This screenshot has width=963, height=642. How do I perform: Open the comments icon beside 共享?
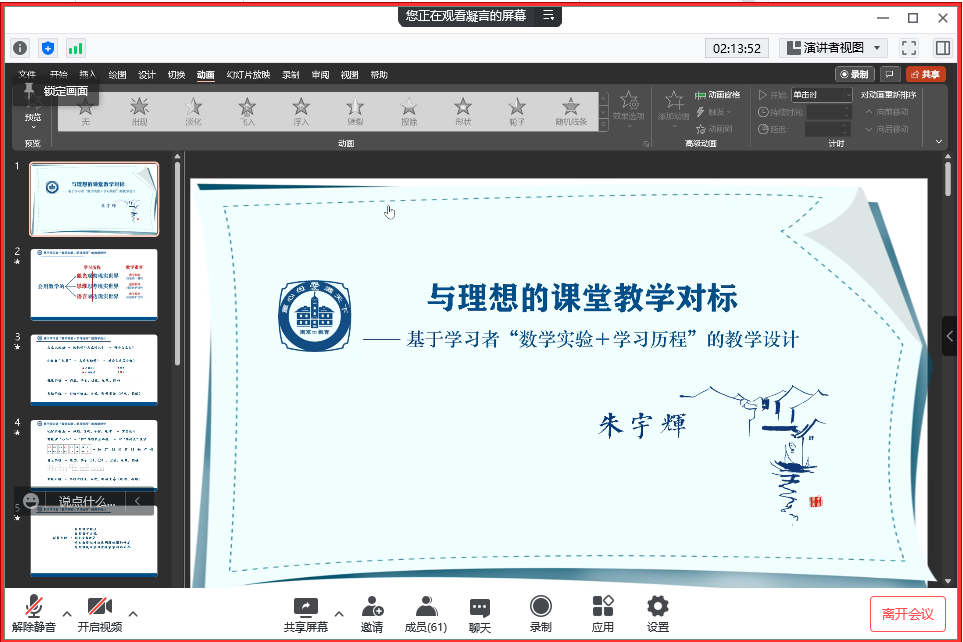889,74
